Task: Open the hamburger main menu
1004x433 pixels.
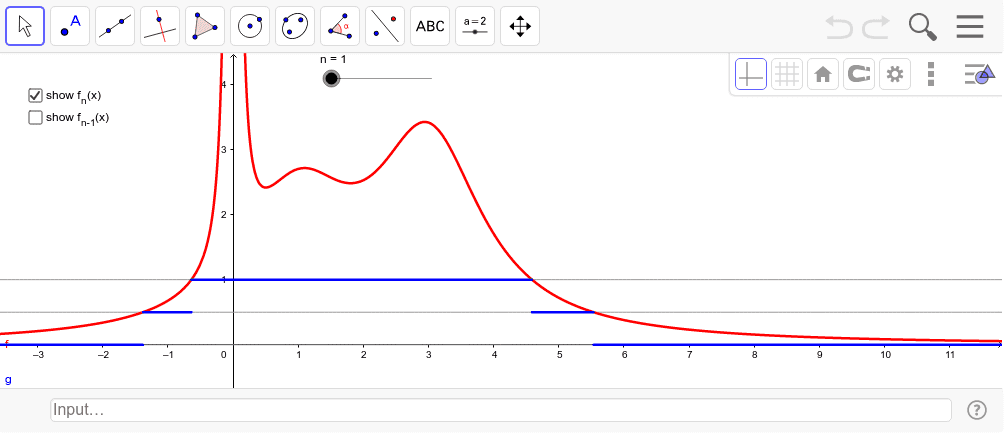Action: [x=970, y=27]
